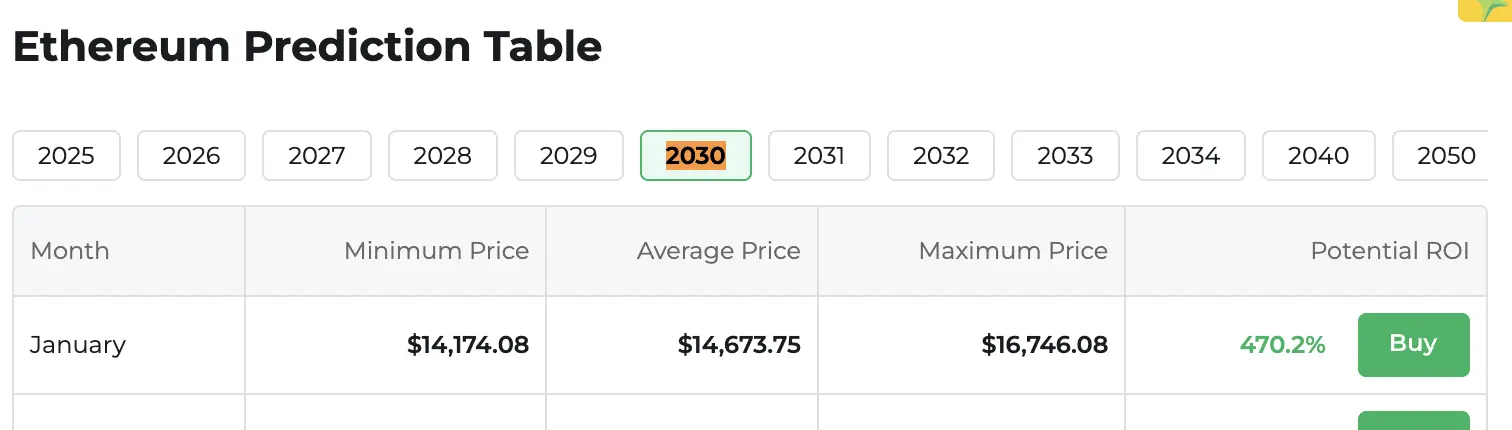Click the Potential ROI column header
1512x430 pixels.
[1390, 251]
